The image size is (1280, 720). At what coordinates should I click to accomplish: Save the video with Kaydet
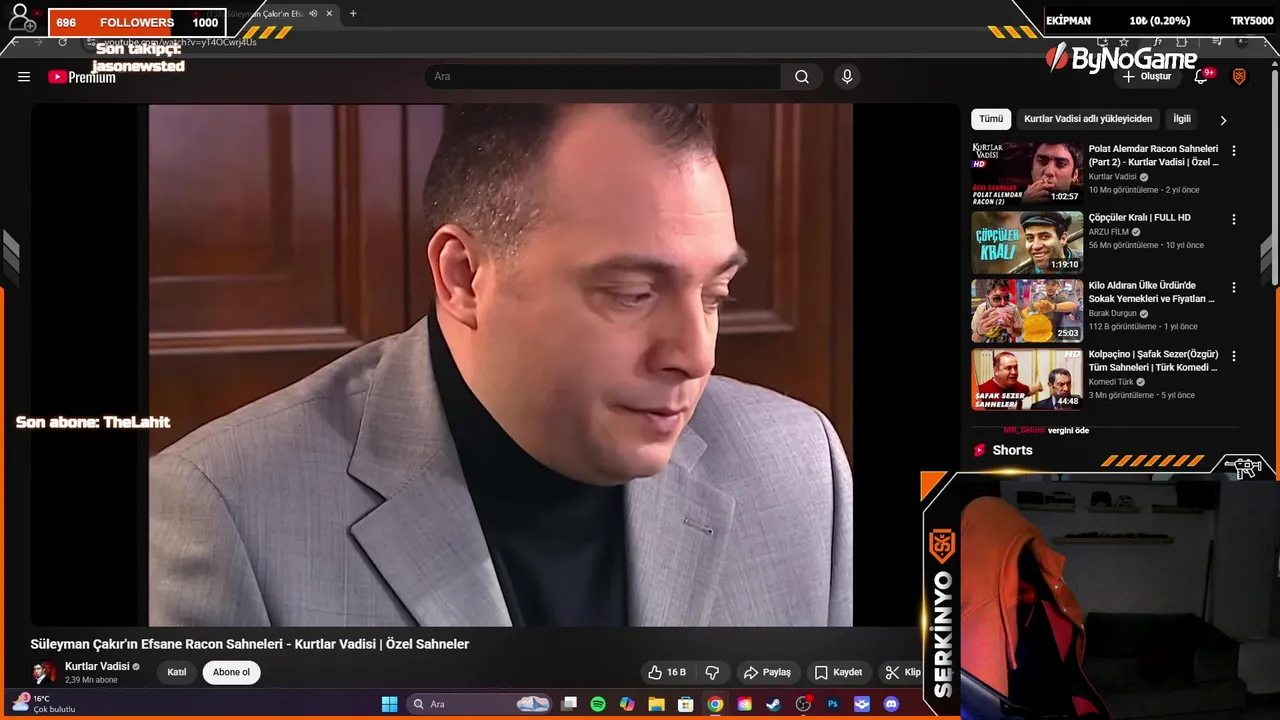[x=838, y=672]
